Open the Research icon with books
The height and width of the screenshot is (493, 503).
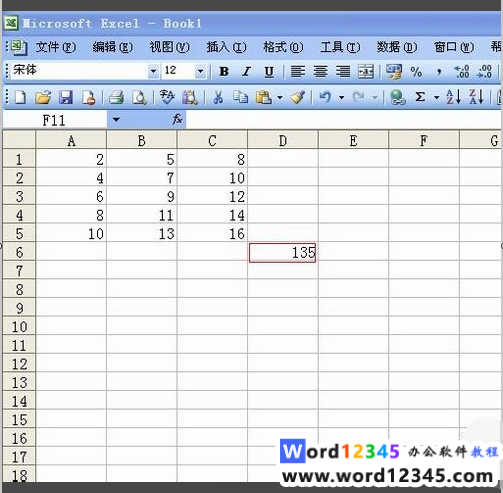[190, 97]
